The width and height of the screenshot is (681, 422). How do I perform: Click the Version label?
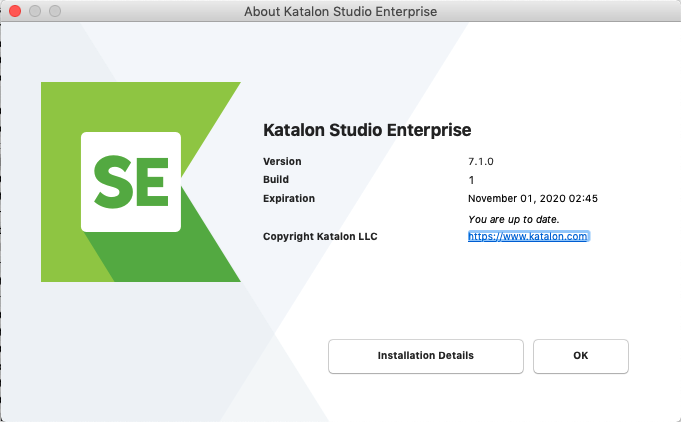(x=282, y=161)
